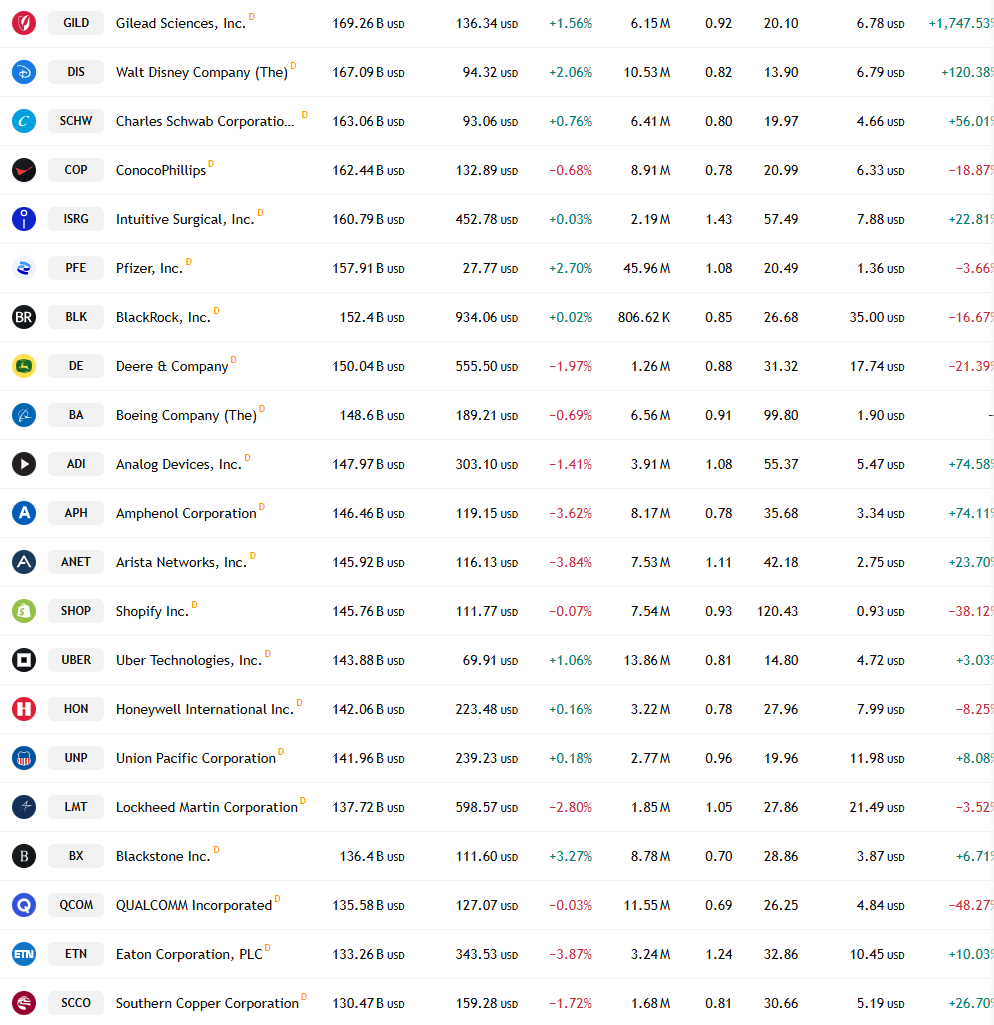
Task: Open the Pfizer, Inc. name link
Action: [x=150, y=269]
